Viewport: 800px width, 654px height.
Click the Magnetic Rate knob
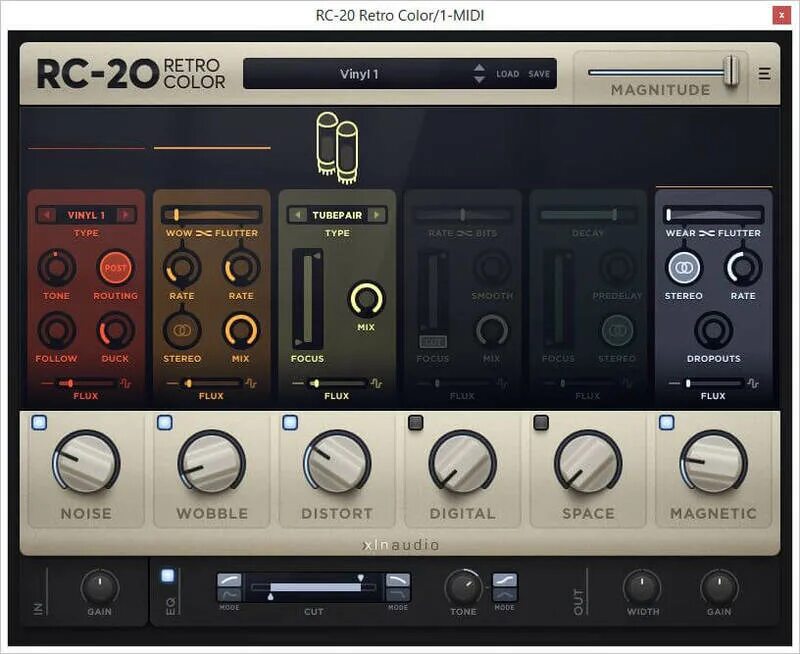[x=743, y=267]
